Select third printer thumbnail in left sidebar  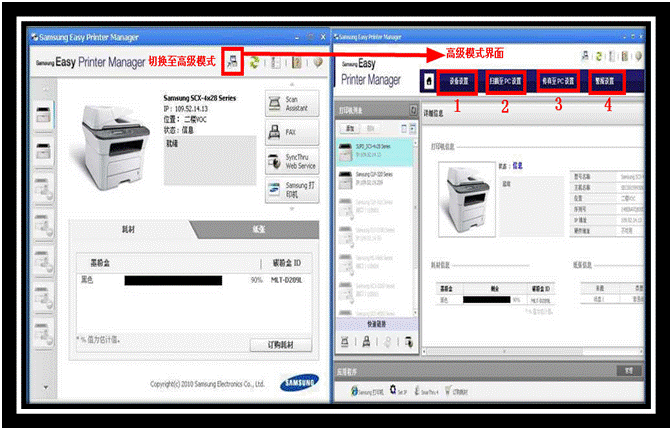coord(43,187)
